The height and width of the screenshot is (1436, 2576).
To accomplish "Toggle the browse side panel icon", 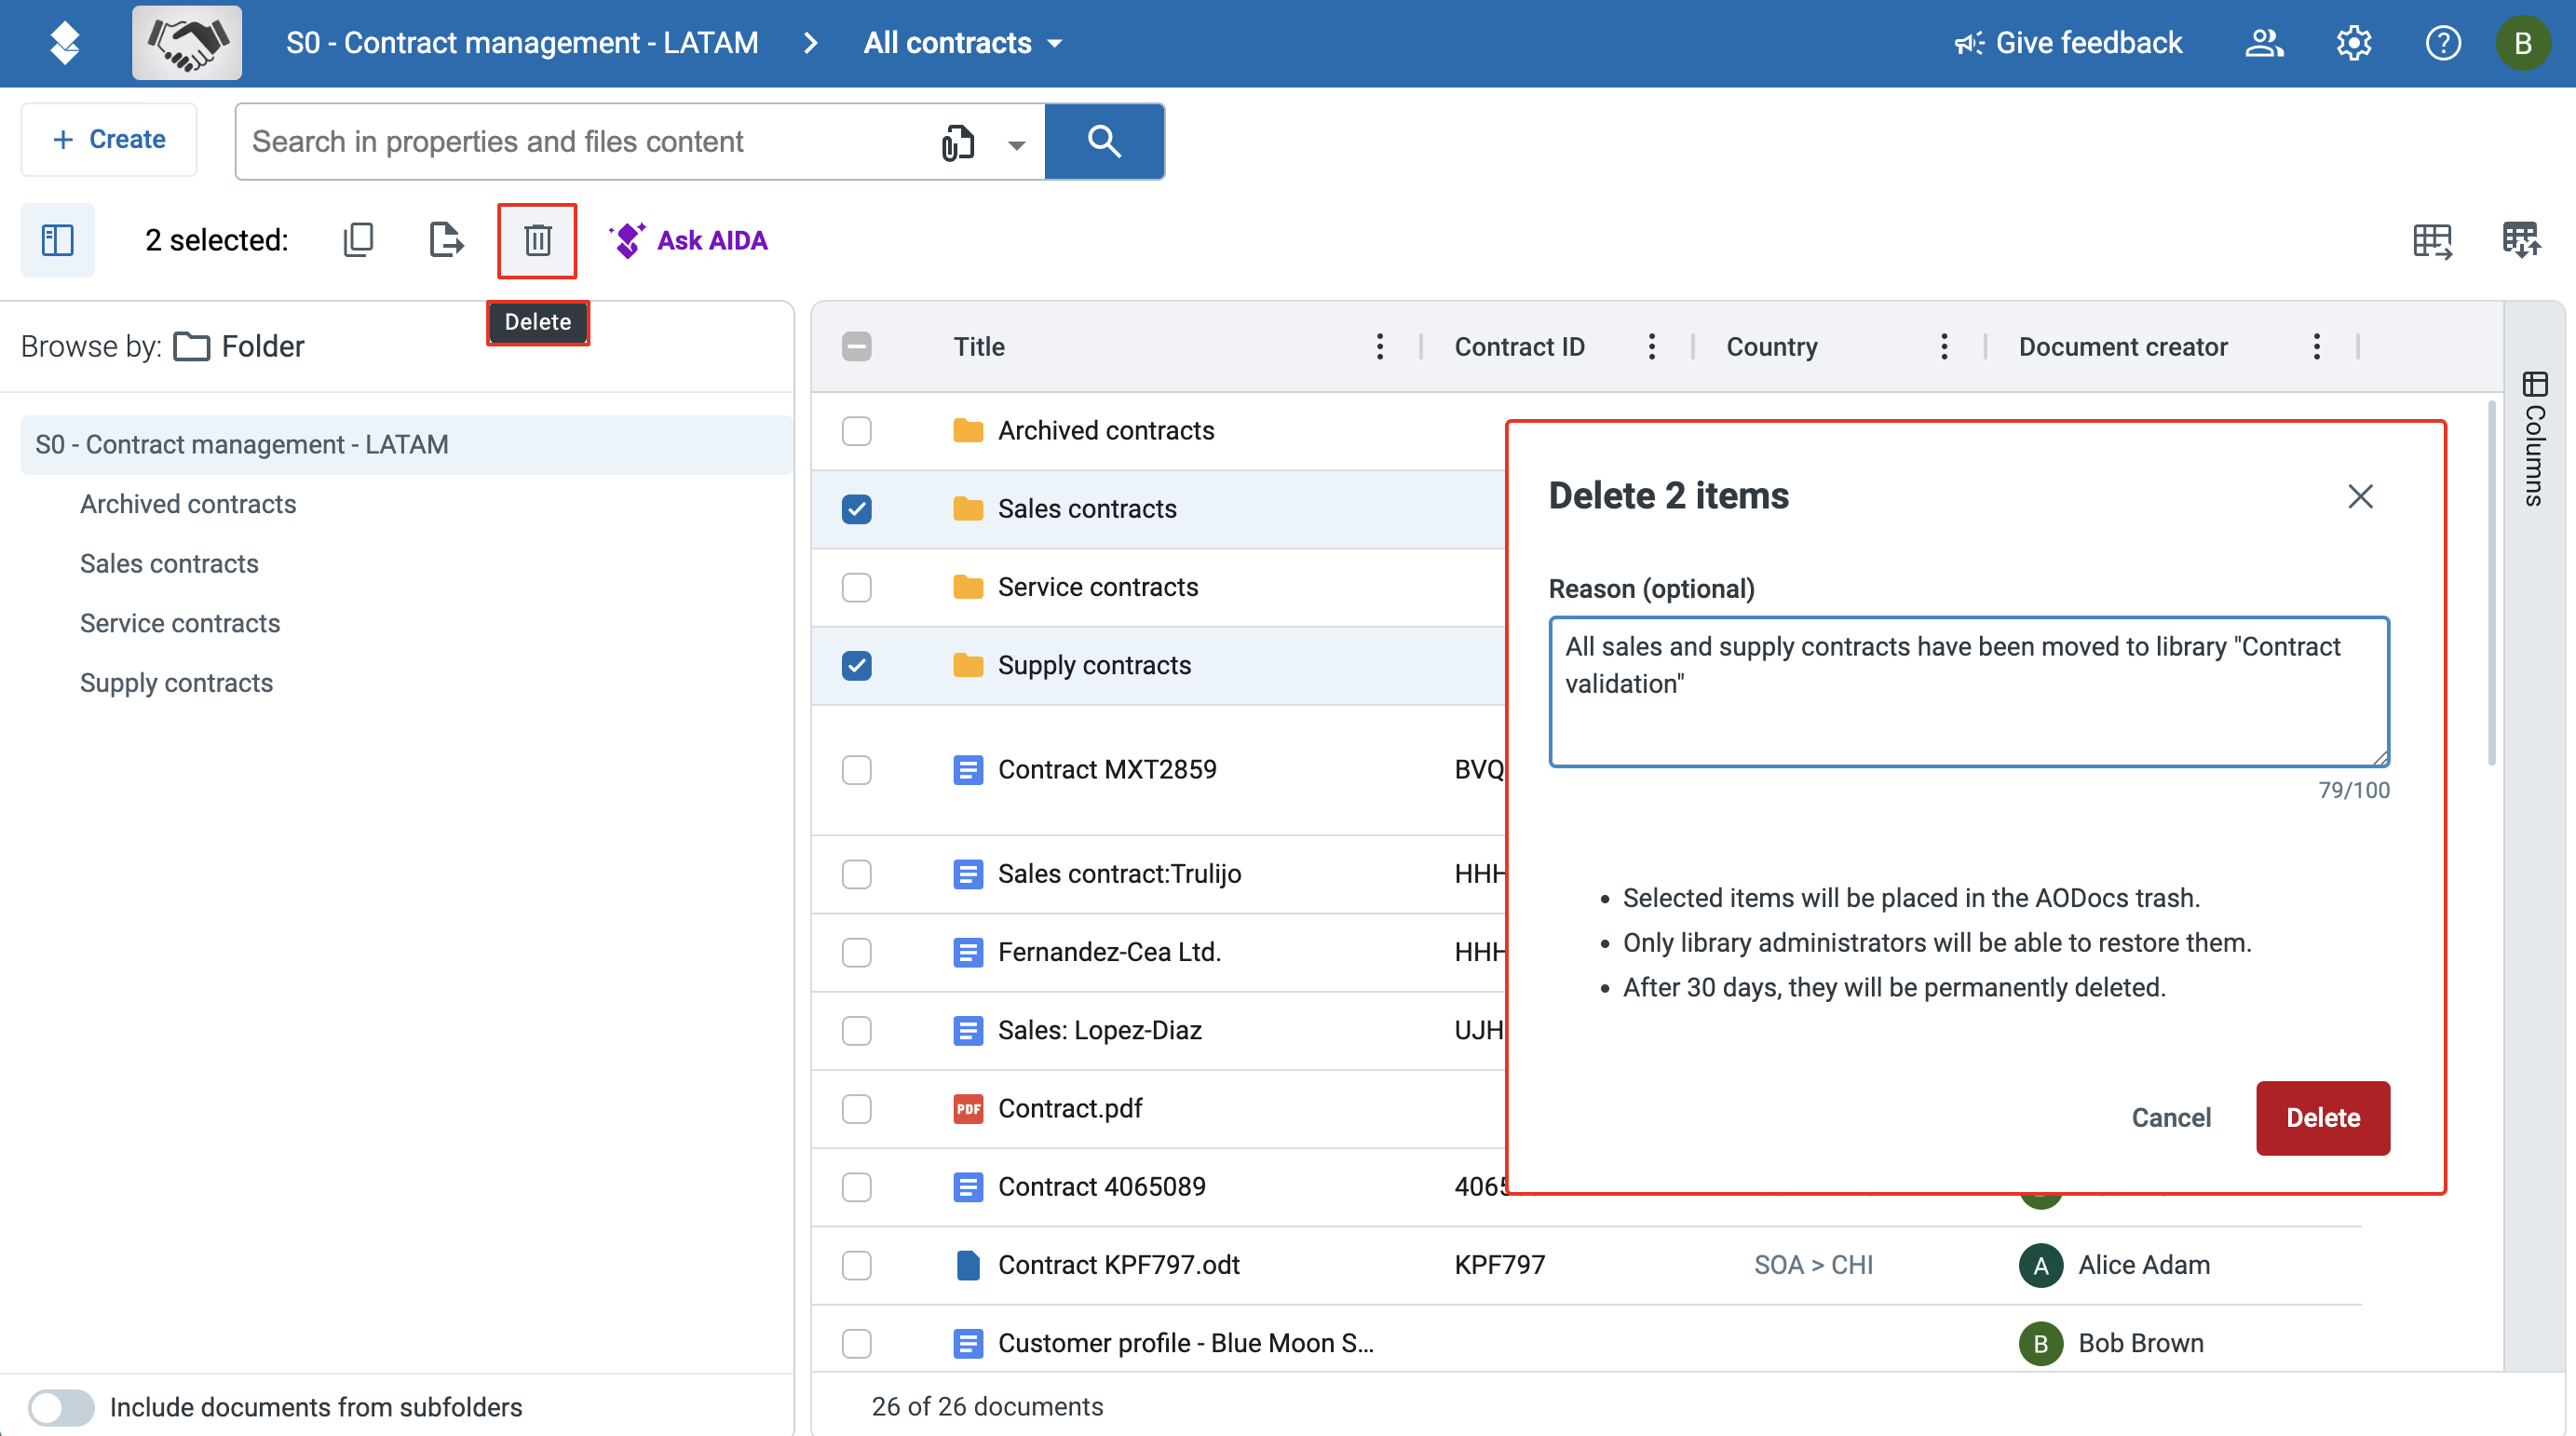I will coord(58,240).
